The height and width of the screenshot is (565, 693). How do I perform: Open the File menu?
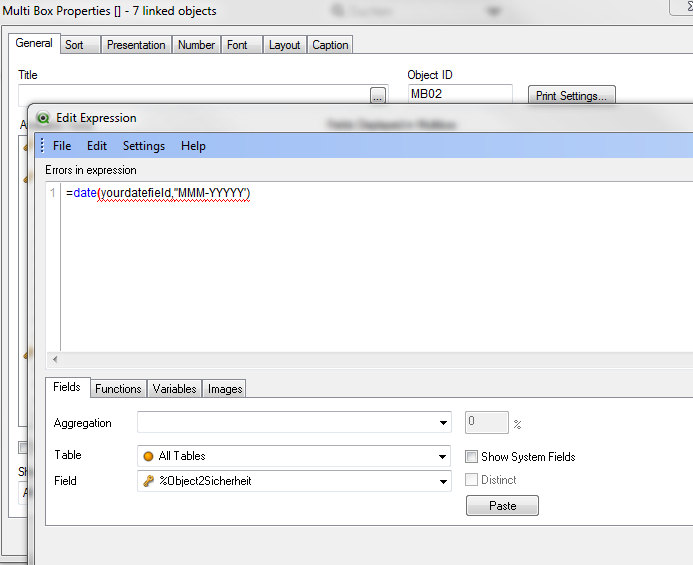pyautogui.click(x=62, y=146)
